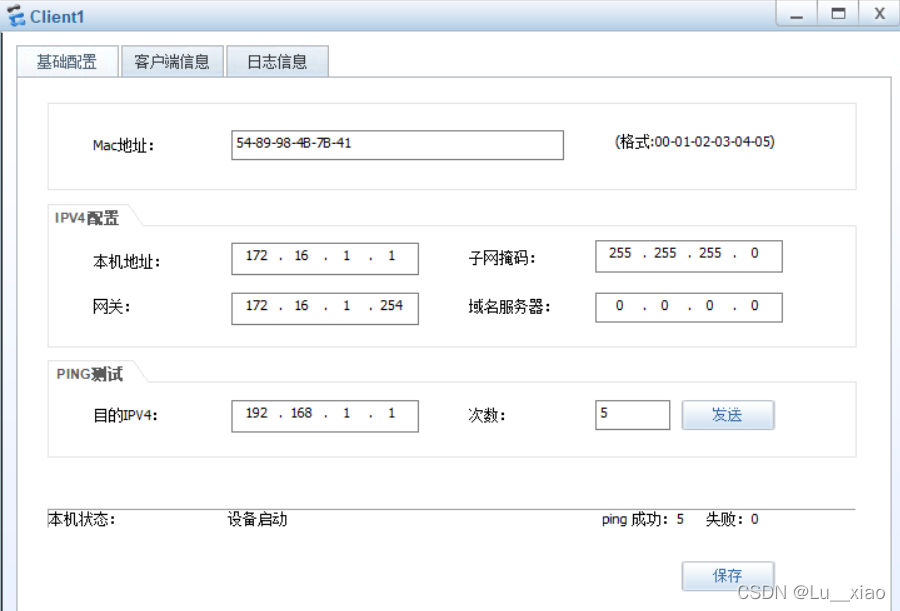The image size is (900, 611).
Task: Click the Client1 app icon in title bar
Action: click(x=16, y=16)
